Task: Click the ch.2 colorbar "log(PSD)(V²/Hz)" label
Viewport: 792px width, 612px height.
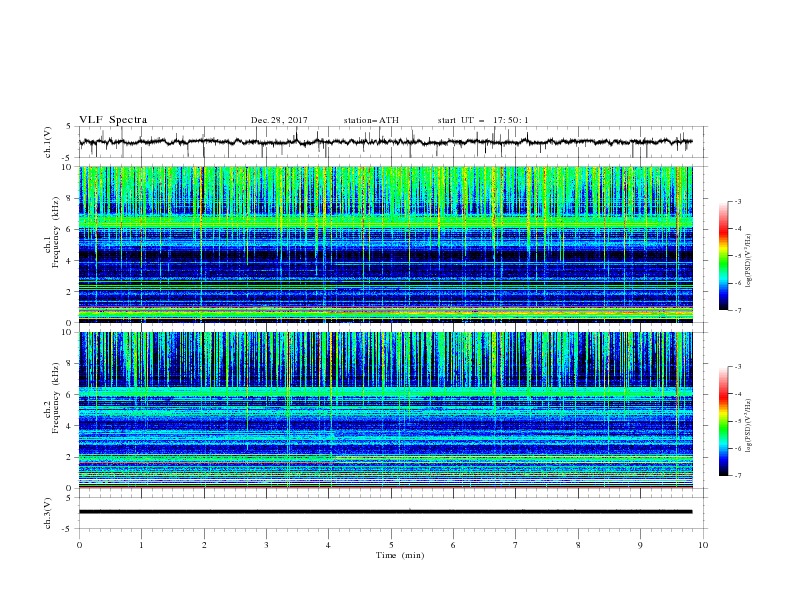Action: click(748, 426)
